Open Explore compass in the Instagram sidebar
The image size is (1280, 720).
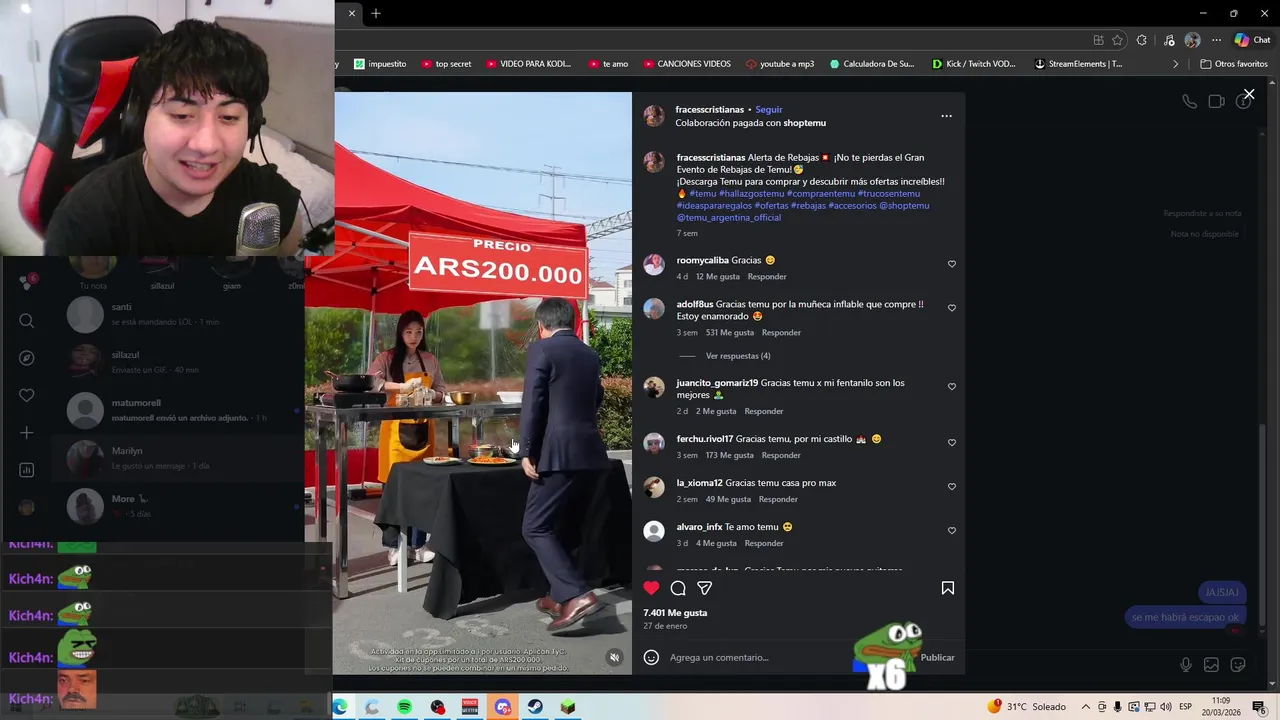(27, 358)
